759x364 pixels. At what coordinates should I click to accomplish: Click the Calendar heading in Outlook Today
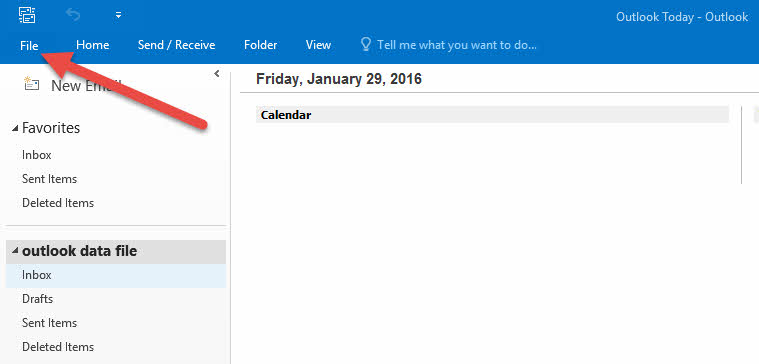click(286, 115)
